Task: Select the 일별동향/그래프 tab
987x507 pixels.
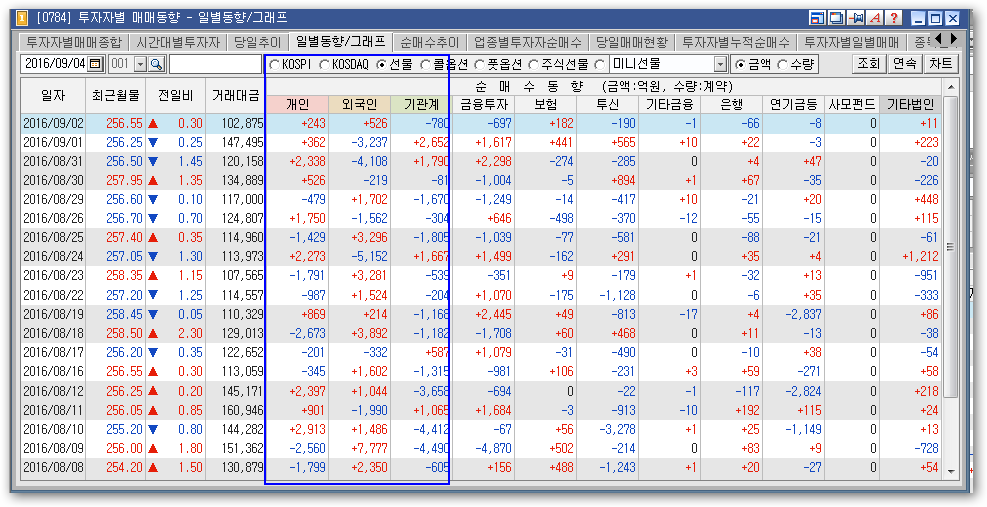Action: pyautogui.click(x=341, y=42)
